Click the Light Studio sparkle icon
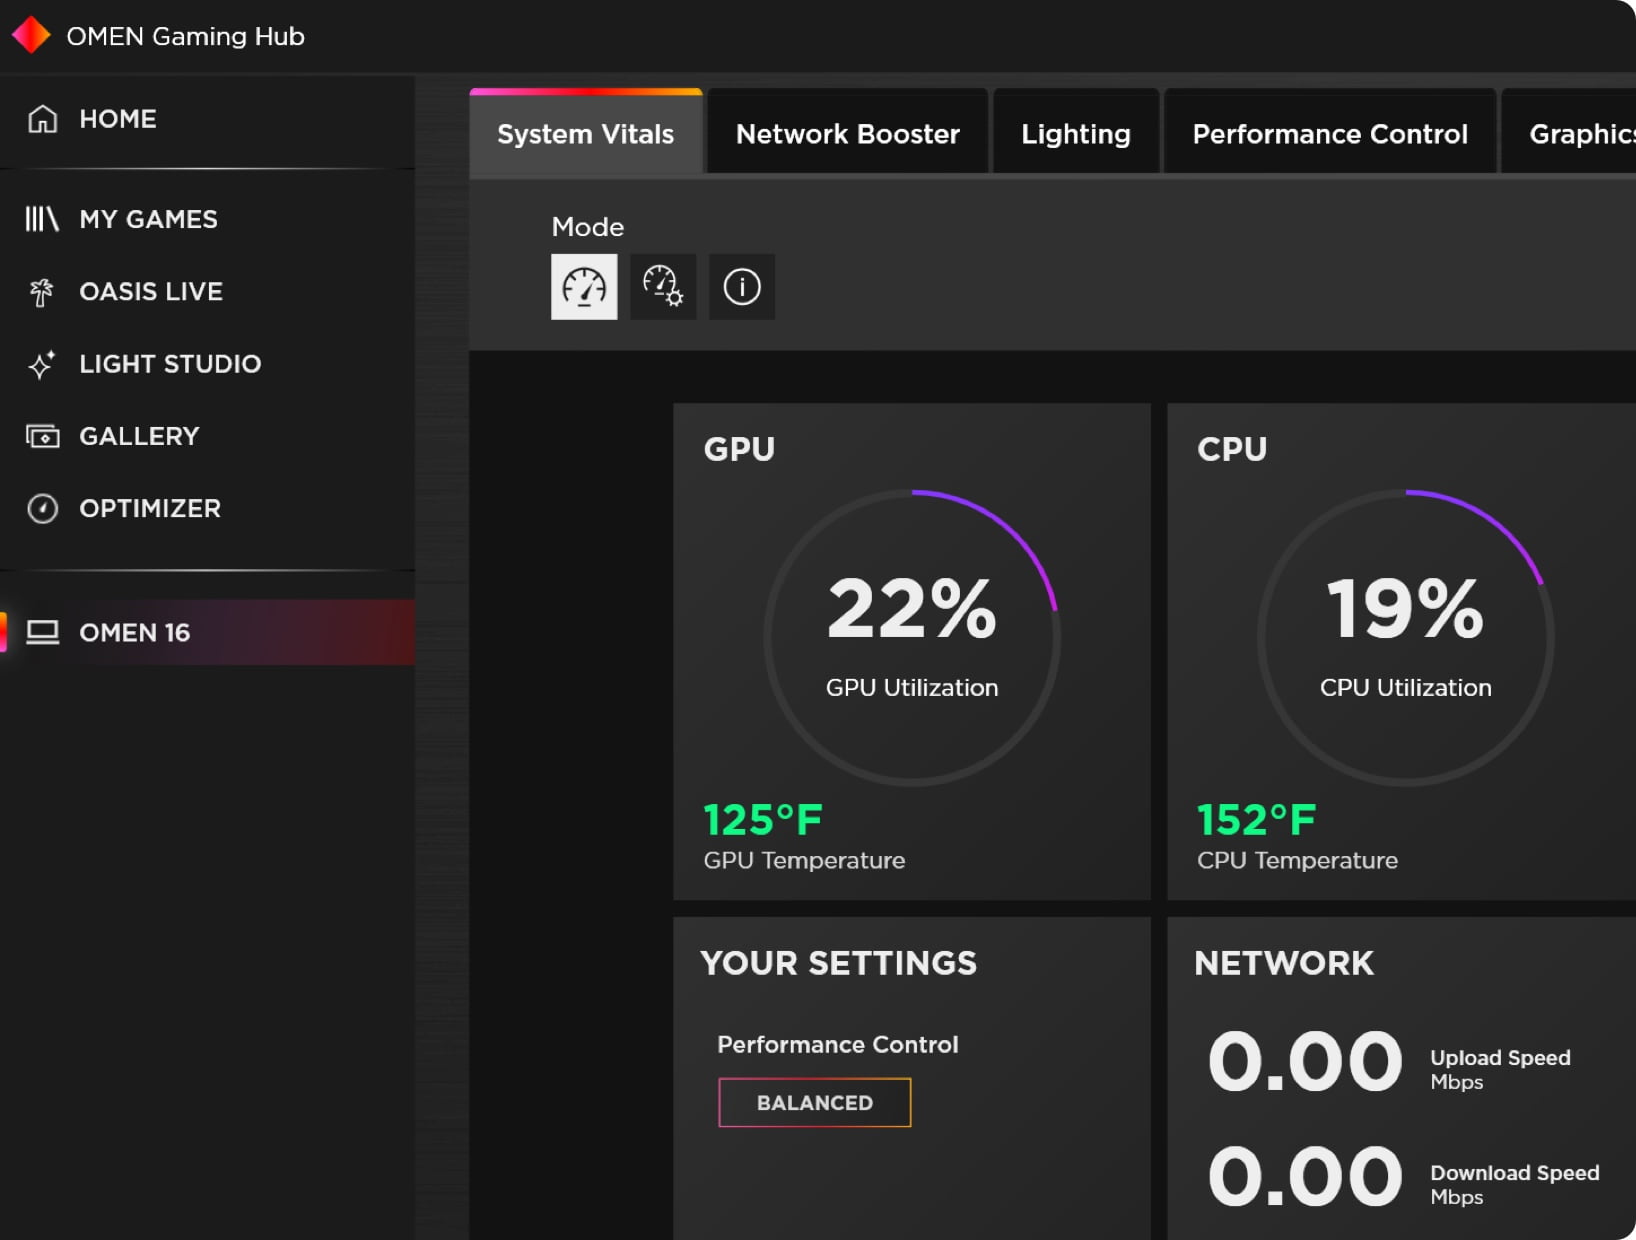The height and width of the screenshot is (1240, 1636). pos(42,364)
